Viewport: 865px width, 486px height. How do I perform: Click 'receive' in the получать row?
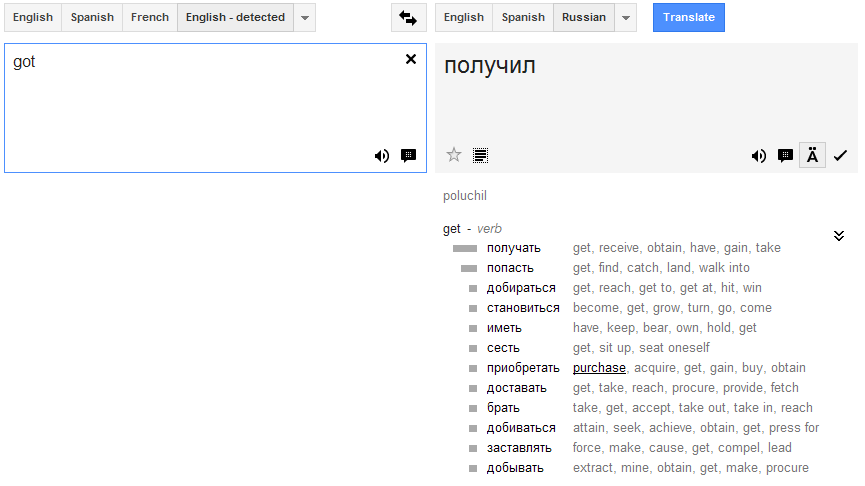(x=620, y=248)
